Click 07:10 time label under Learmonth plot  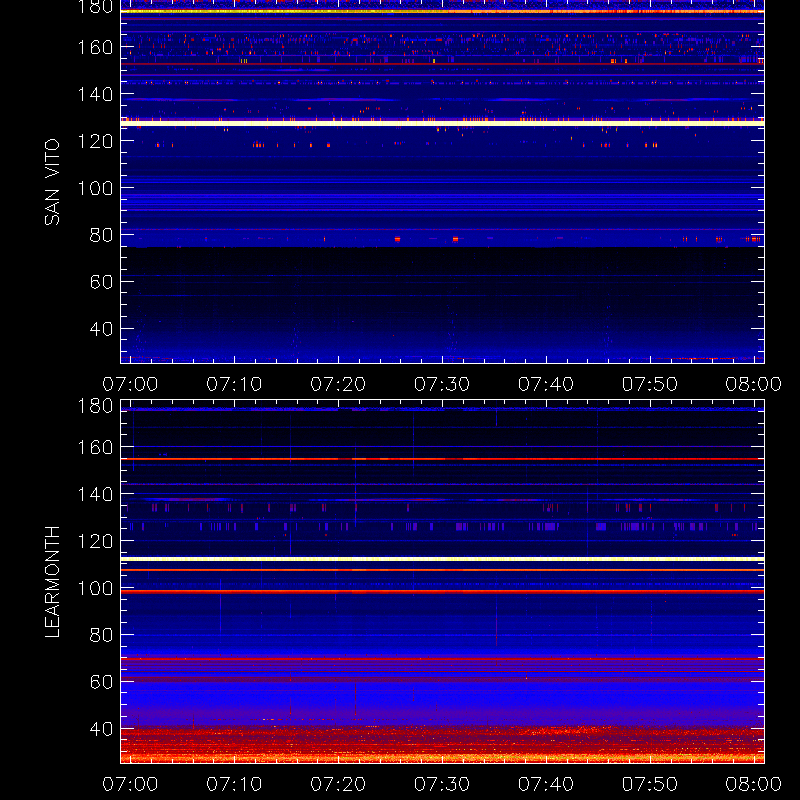(234, 784)
